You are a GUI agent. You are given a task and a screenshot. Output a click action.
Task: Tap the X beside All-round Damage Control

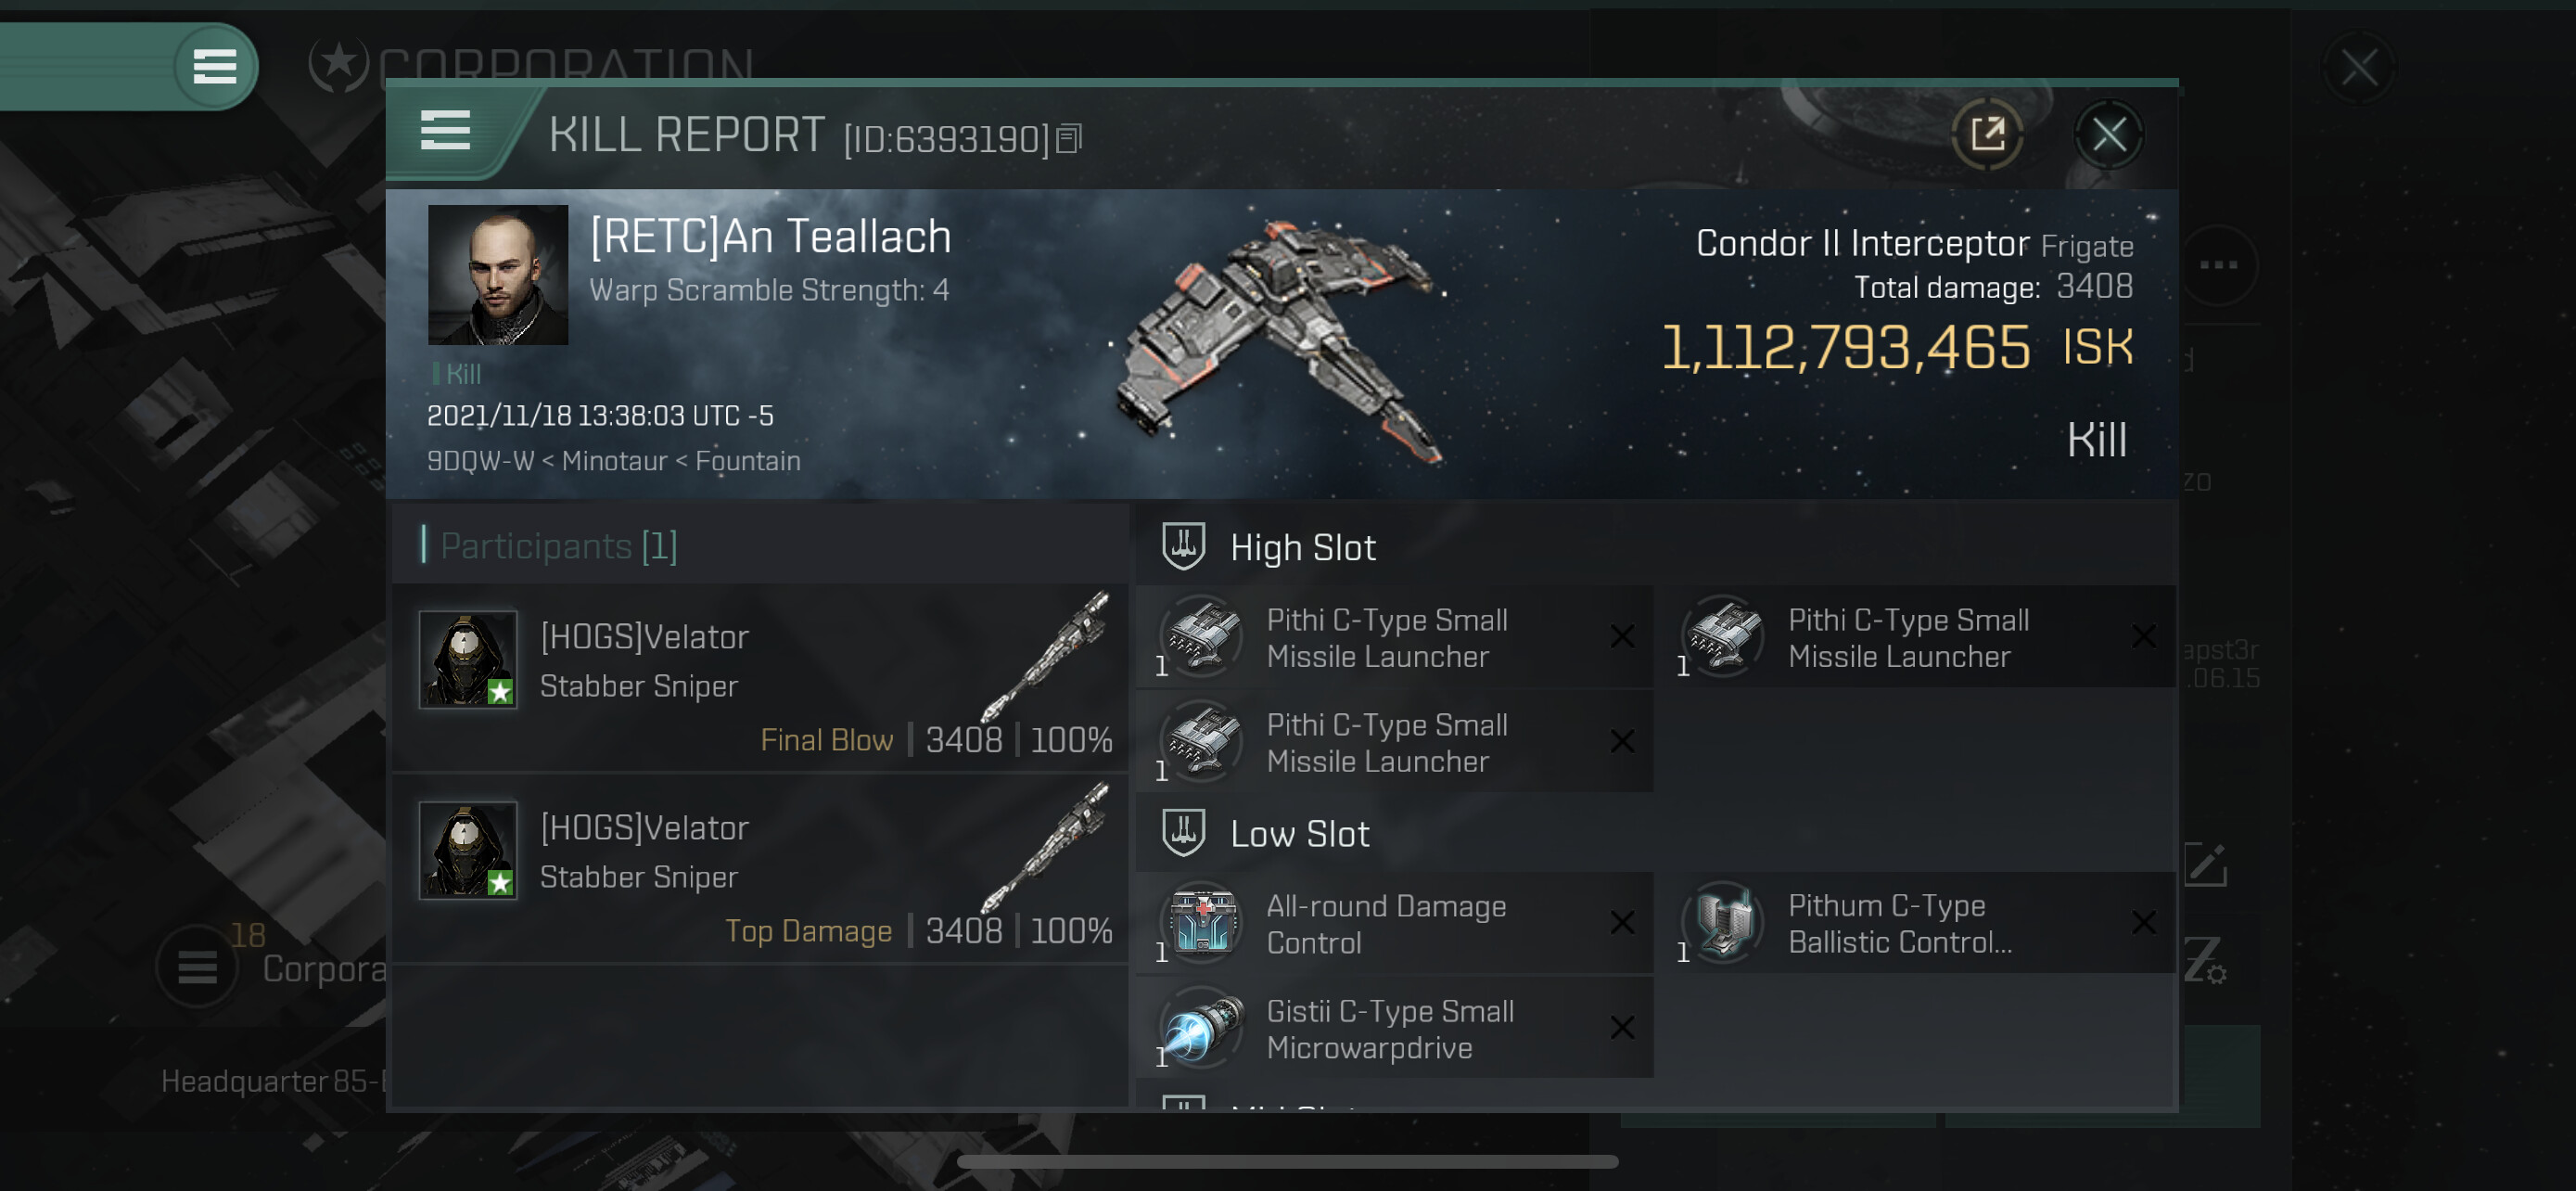(1622, 922)
